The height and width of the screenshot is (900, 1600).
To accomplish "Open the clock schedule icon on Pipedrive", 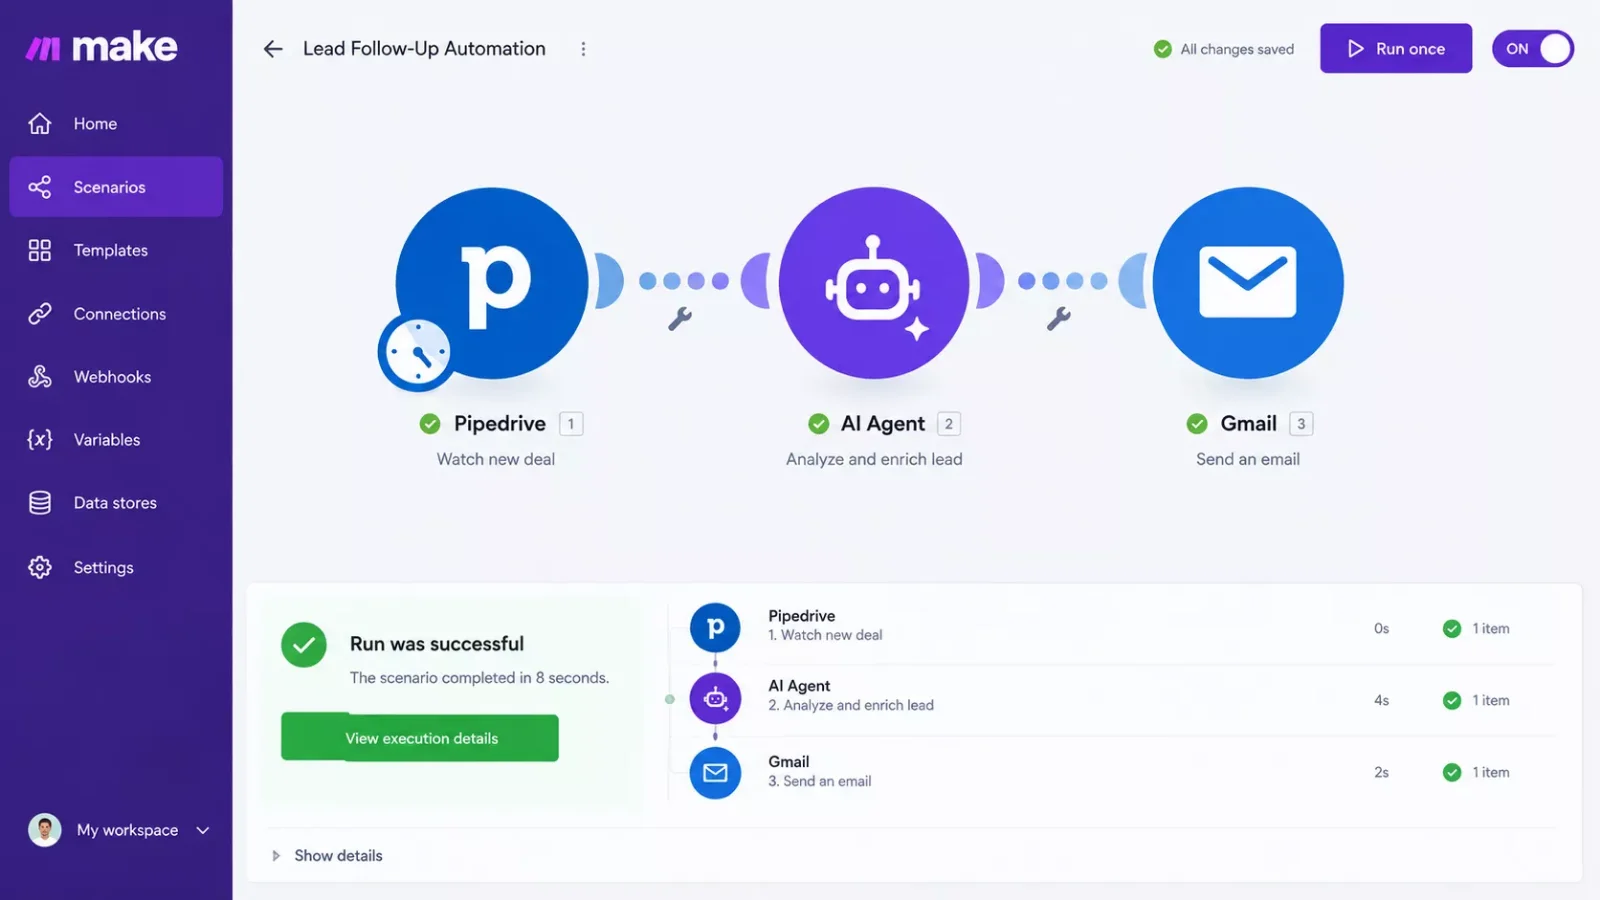I will click(x=416, y=352).
